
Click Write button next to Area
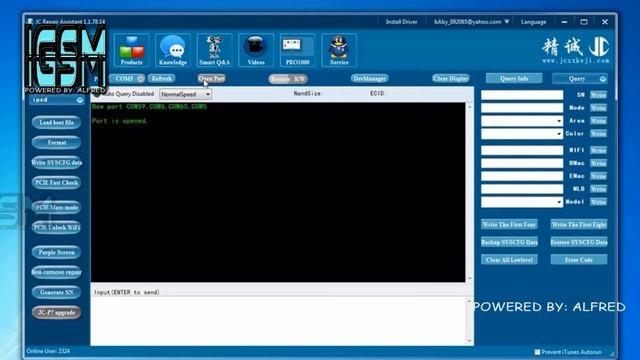tap(598, 121)
